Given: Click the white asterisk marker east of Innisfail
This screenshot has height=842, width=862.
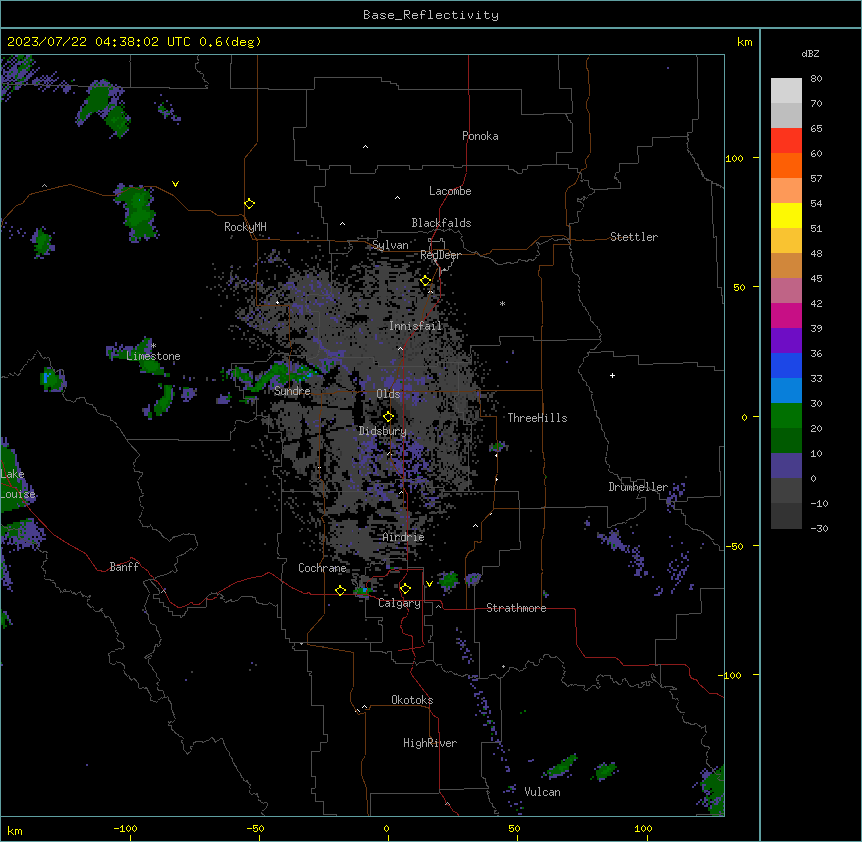Looking at the screenshot, I should [502, 303].
